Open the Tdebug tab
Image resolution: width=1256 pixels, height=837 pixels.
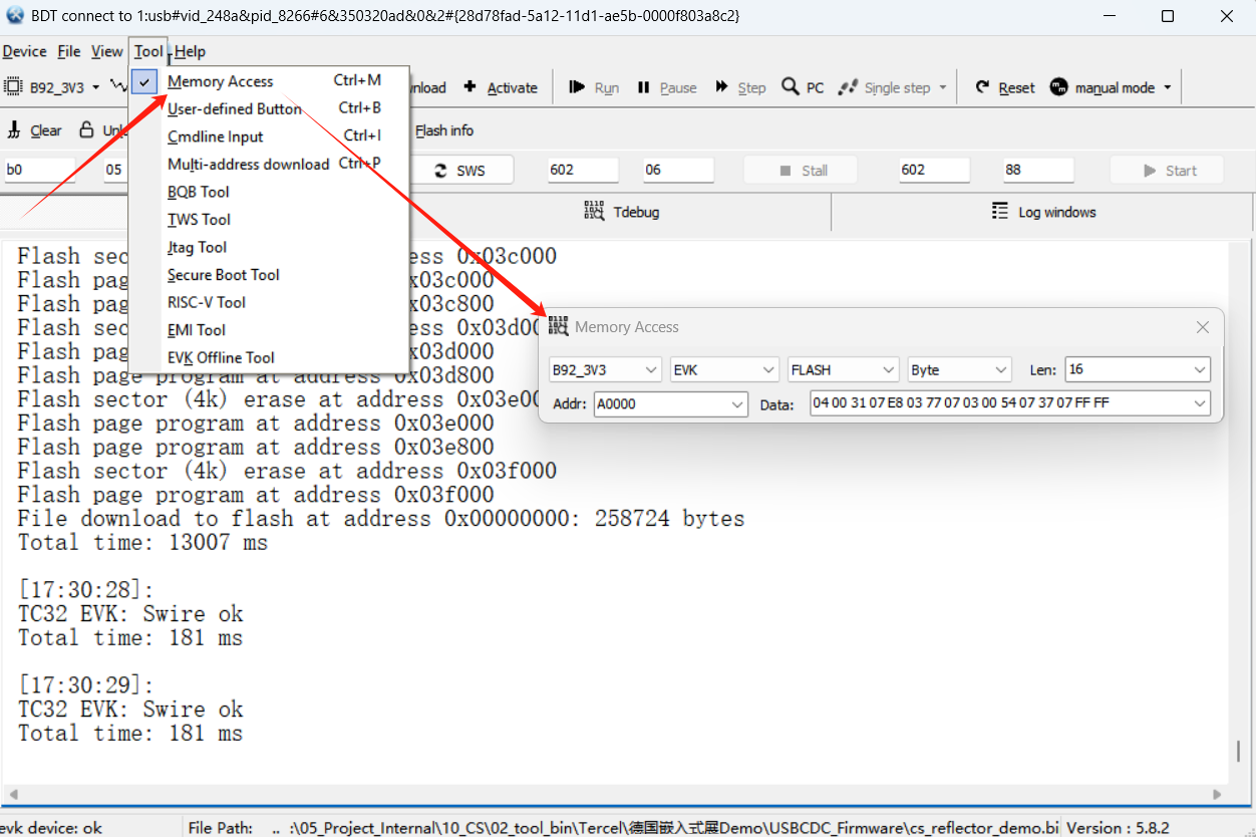[x=622, y=212]
